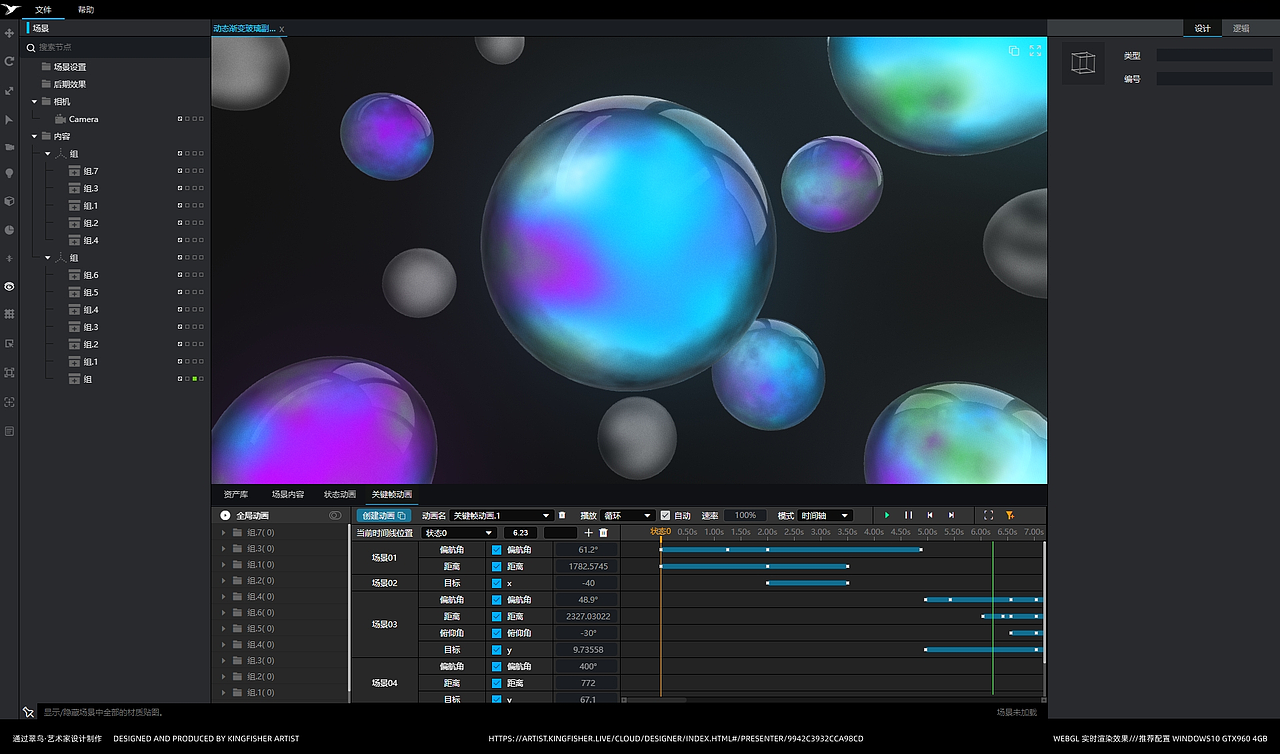Switch to the 逻辑 tab
The image size is (1280, 754).
pyautogui.click(x=1241, y=28)
